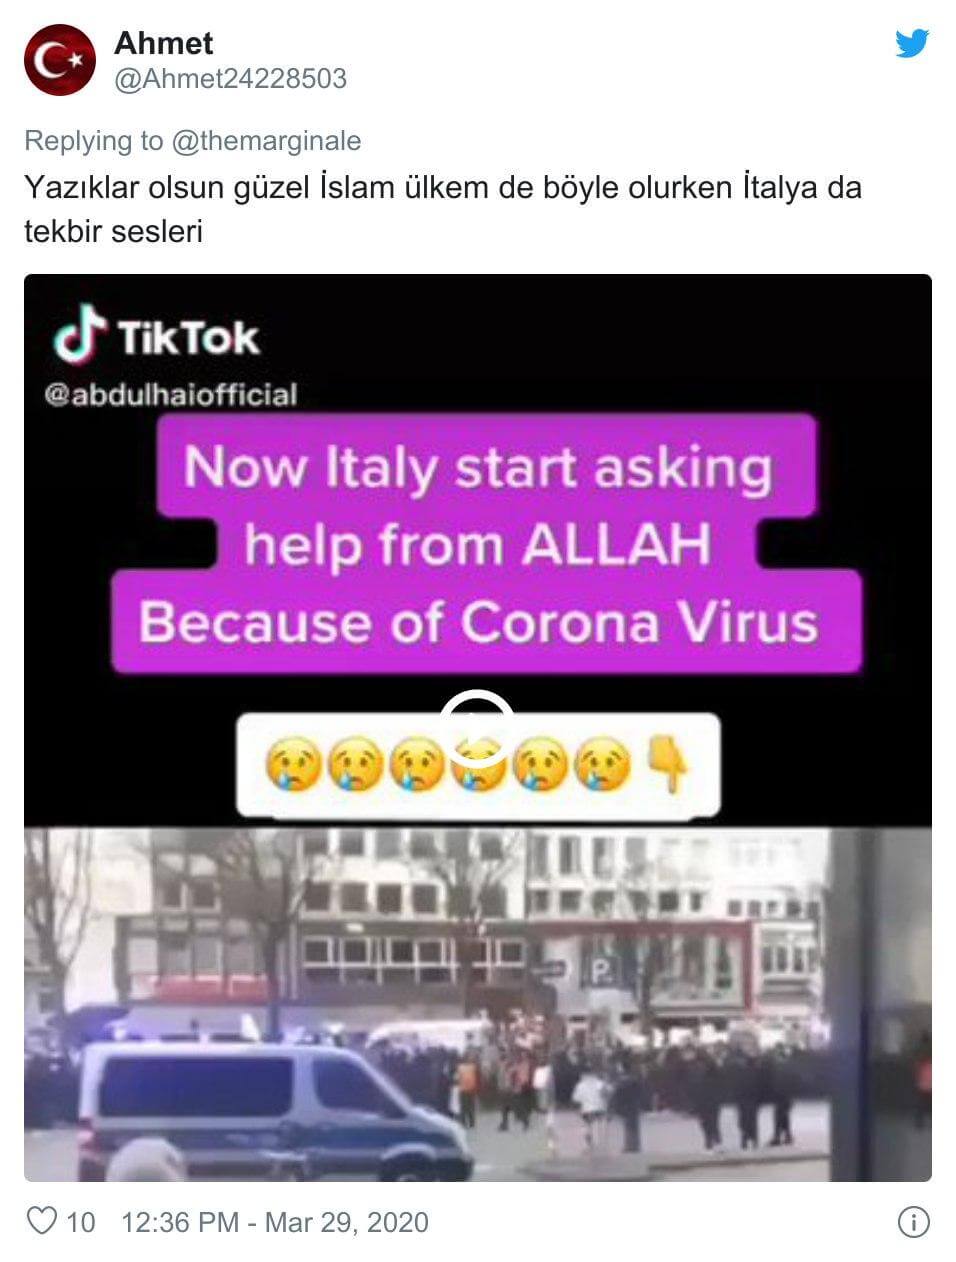
Task: Click the TikTok logo in the video
Action: tap(156, 336)
